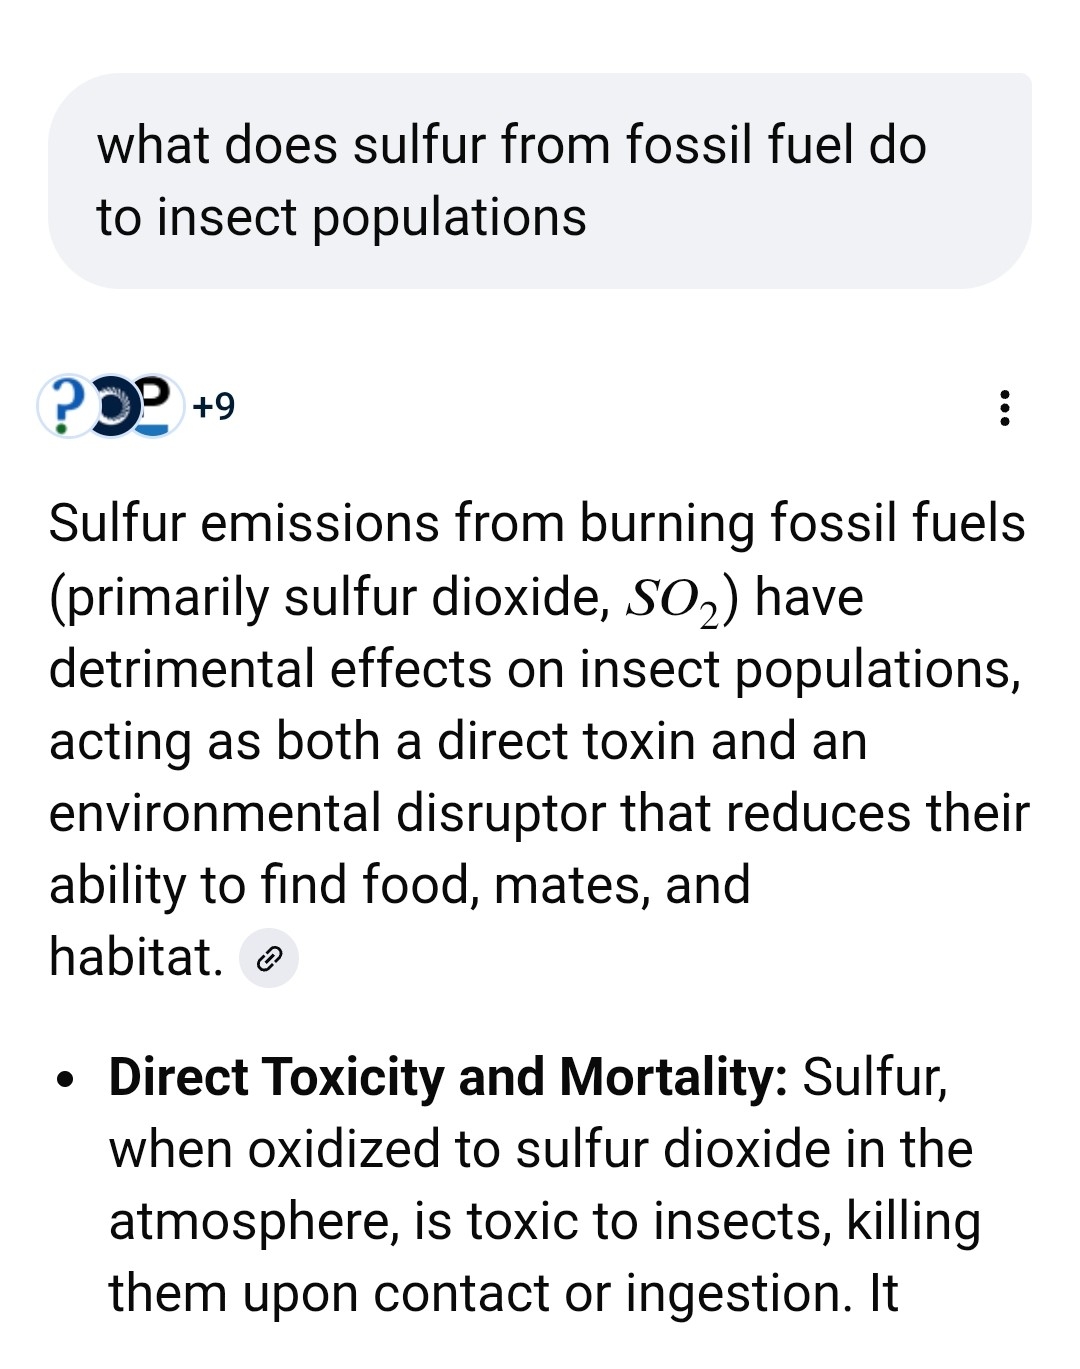Tap the search query bubble
Image resolution: width=1080 pixels, height=1369 pixels.
(x=540, y=181)
